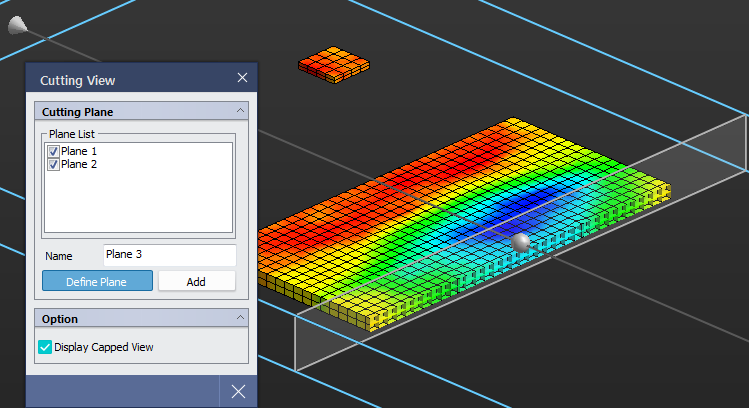
Task: Click the X icon in the panel footer
Action: pos(238,391)
